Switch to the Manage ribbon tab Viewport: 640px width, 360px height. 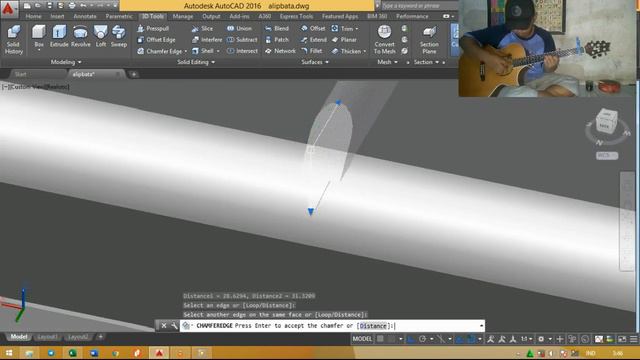182,16
